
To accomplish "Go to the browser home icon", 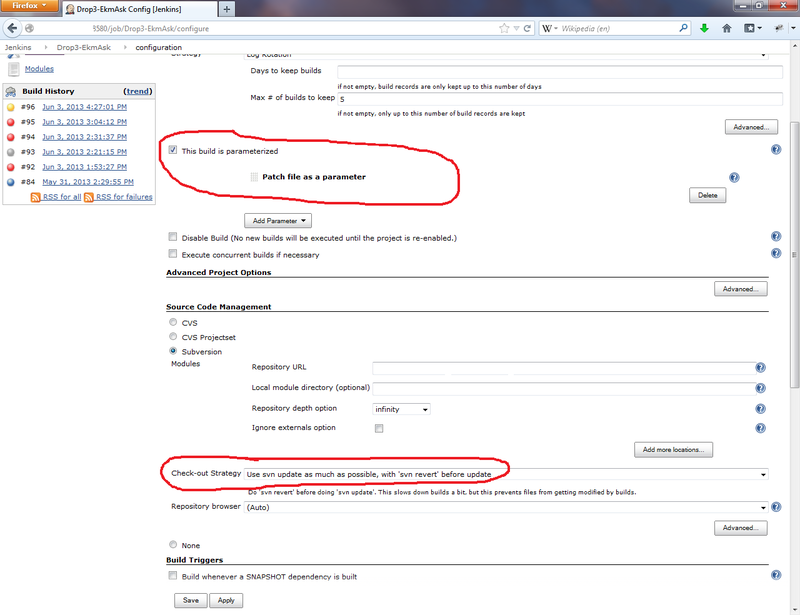I will coord(727,29).
